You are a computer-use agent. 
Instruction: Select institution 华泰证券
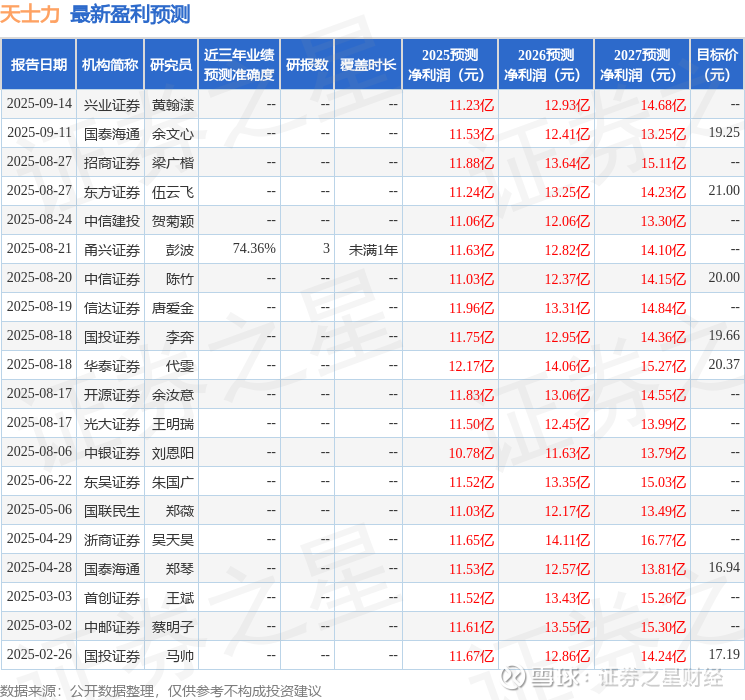coord(112,366)
